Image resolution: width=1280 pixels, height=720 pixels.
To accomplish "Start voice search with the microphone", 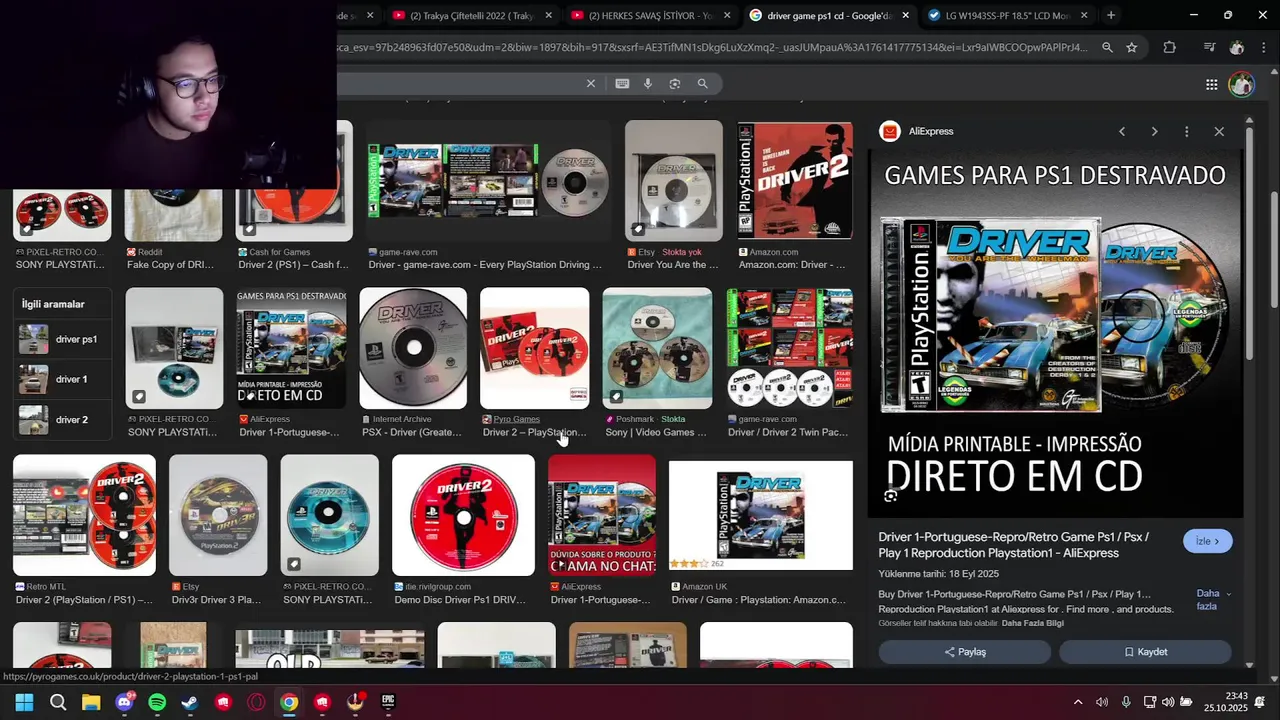I will (x=648, y=84).
